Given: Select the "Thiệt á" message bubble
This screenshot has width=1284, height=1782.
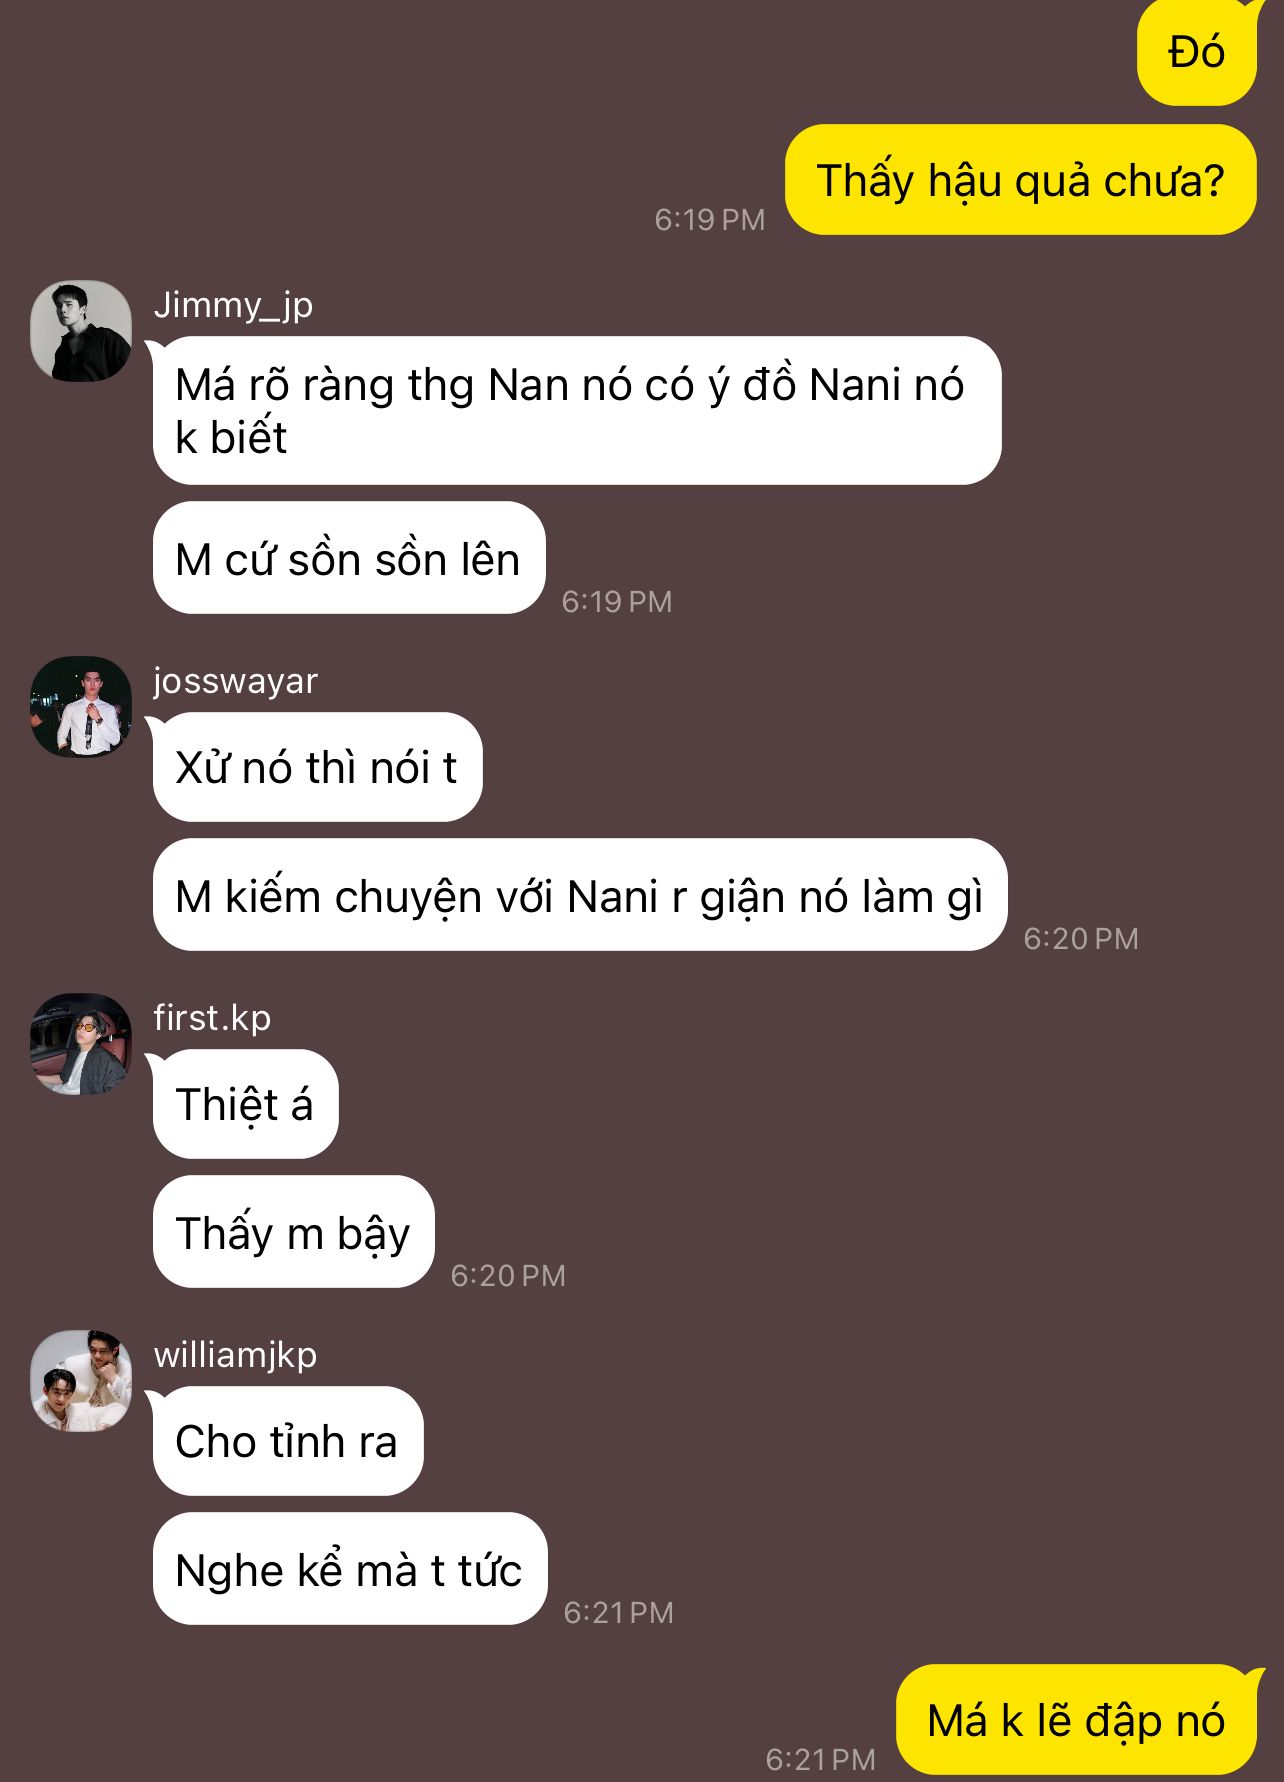Looking at the screenshot, I should coord(245,1104).
